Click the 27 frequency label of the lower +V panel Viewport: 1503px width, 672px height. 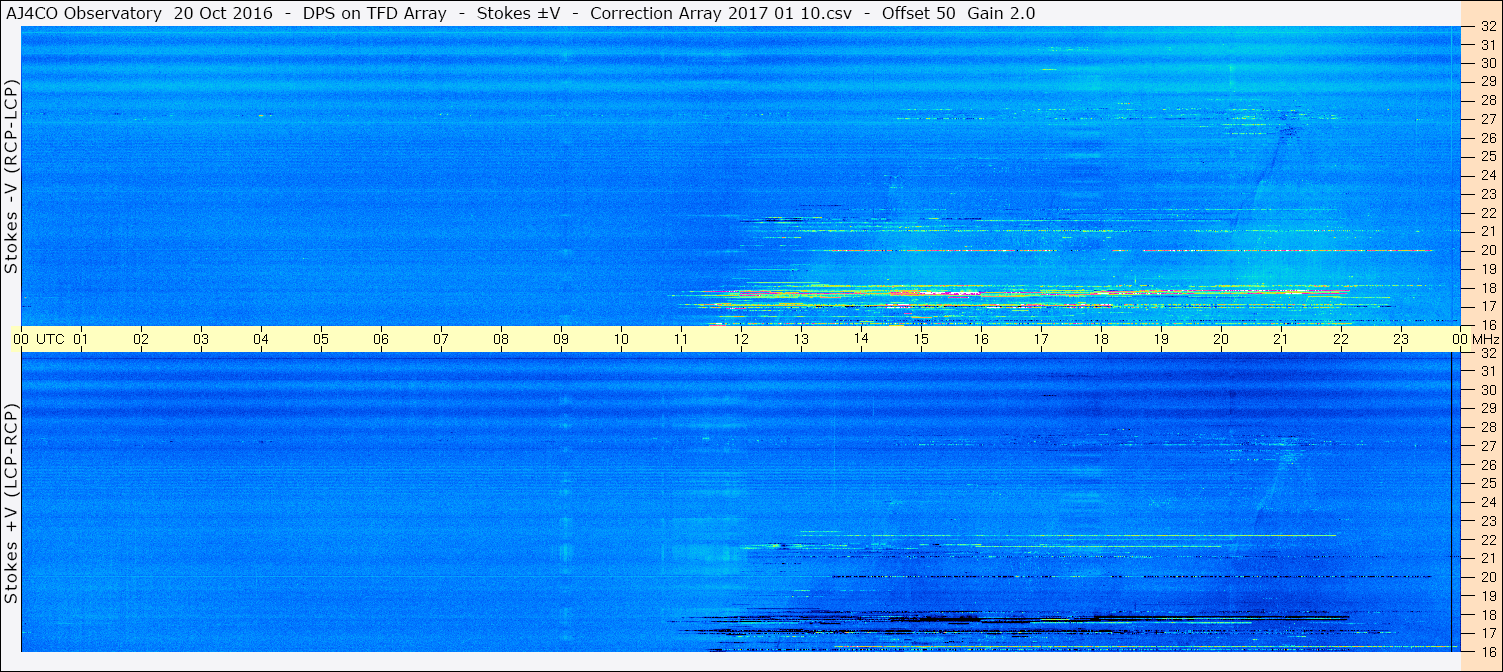[1488, 446]
